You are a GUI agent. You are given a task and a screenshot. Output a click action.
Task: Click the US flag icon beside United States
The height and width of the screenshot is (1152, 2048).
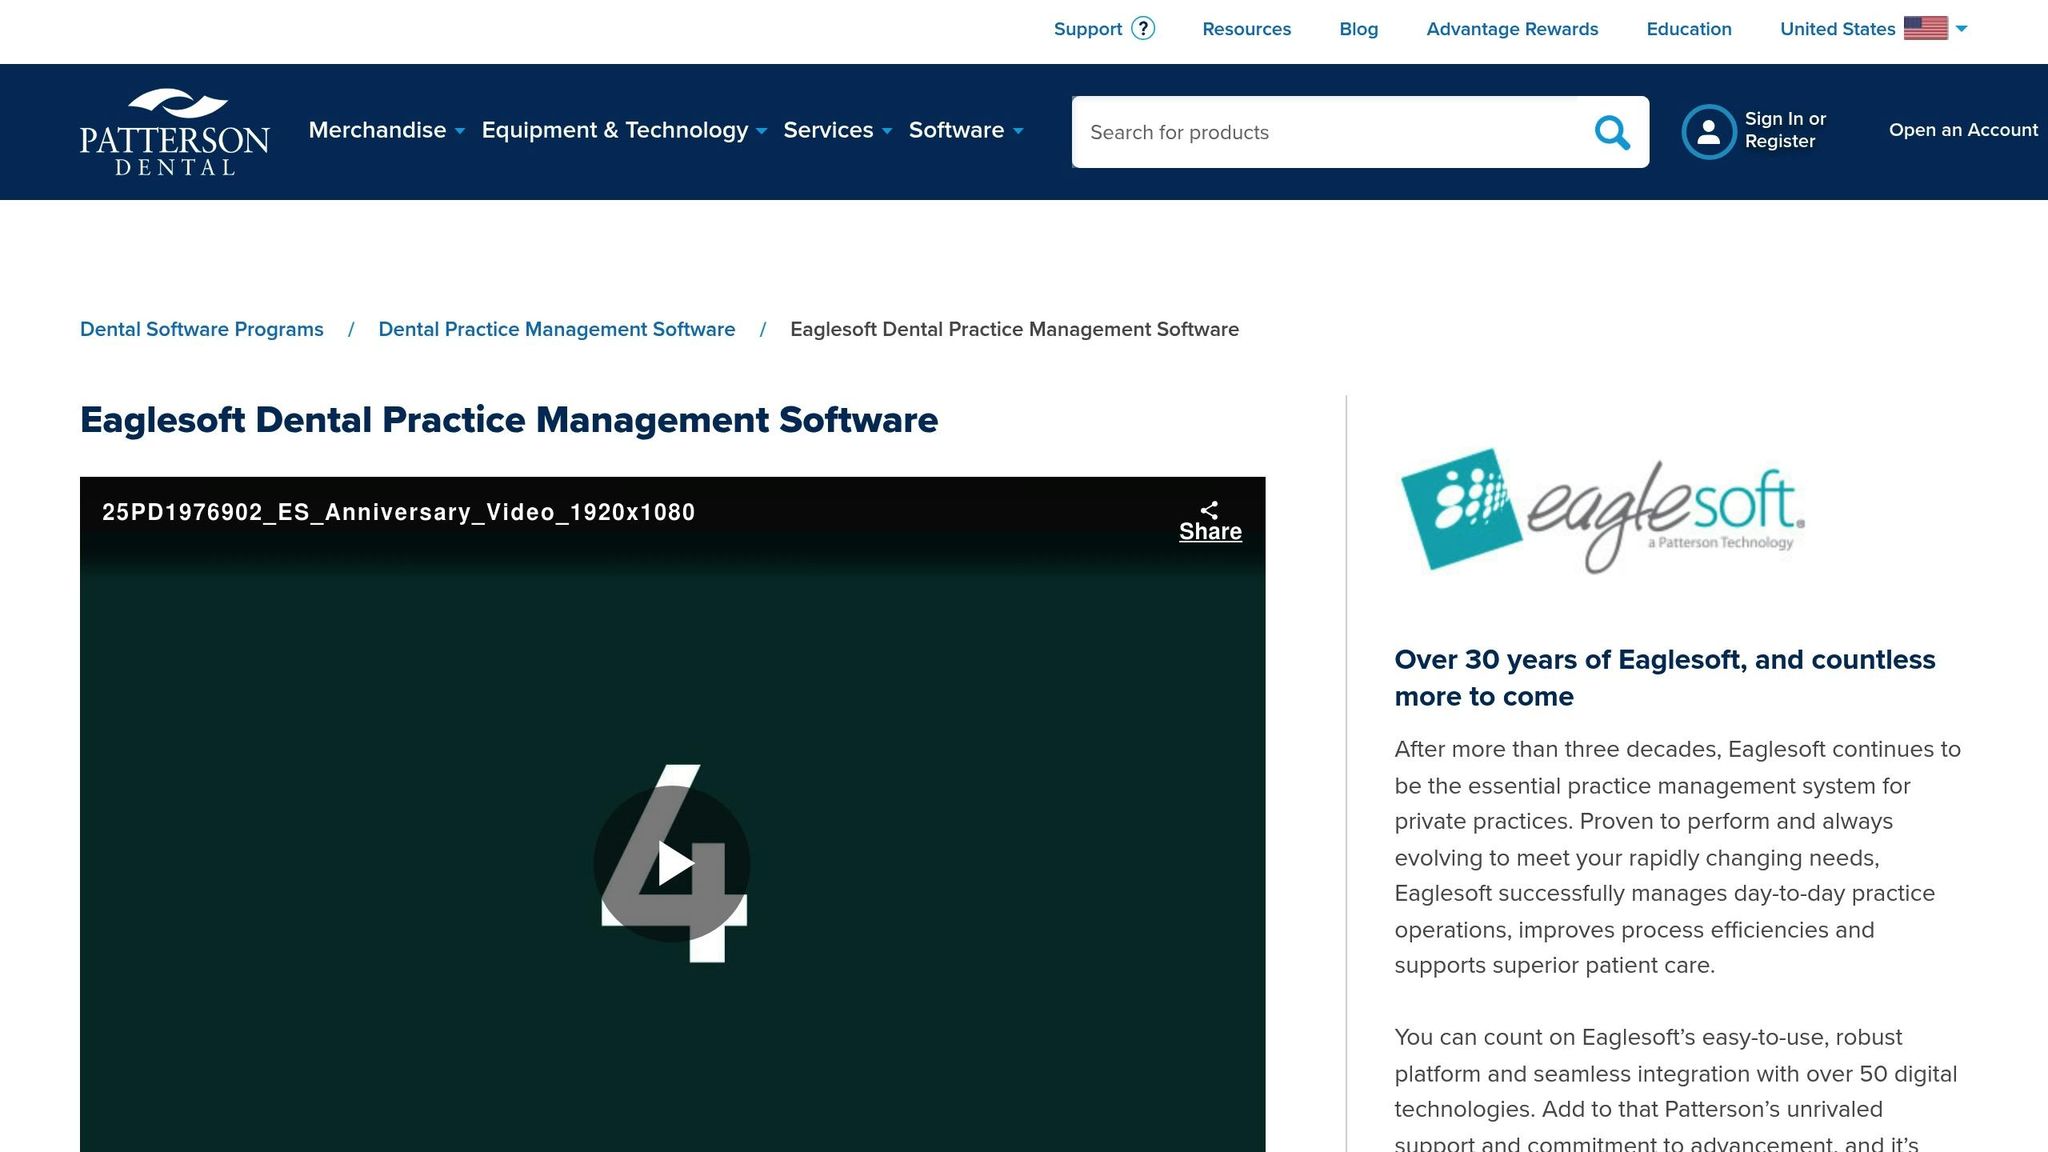pos(1926,27)
